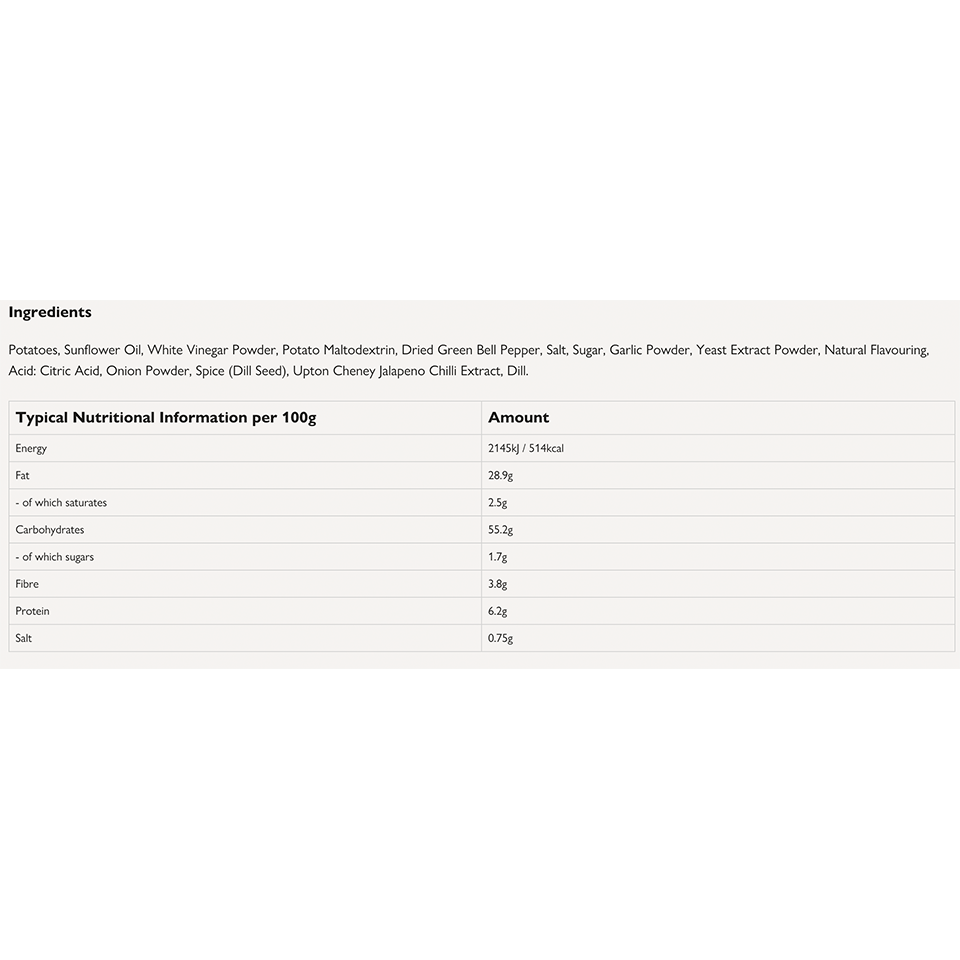Select the Carbohydrates row label
The width and height of the screenshot is (960, 960).
(50, 530)
